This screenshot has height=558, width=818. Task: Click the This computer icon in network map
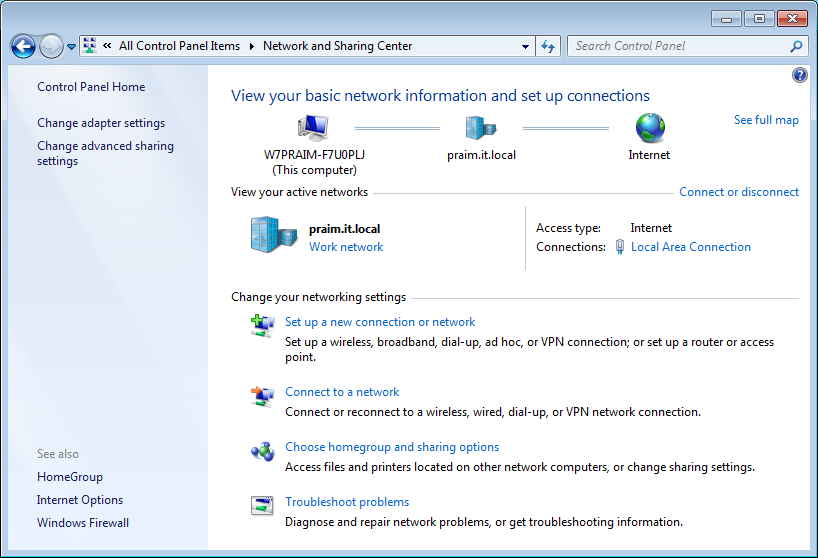(313, 128)
